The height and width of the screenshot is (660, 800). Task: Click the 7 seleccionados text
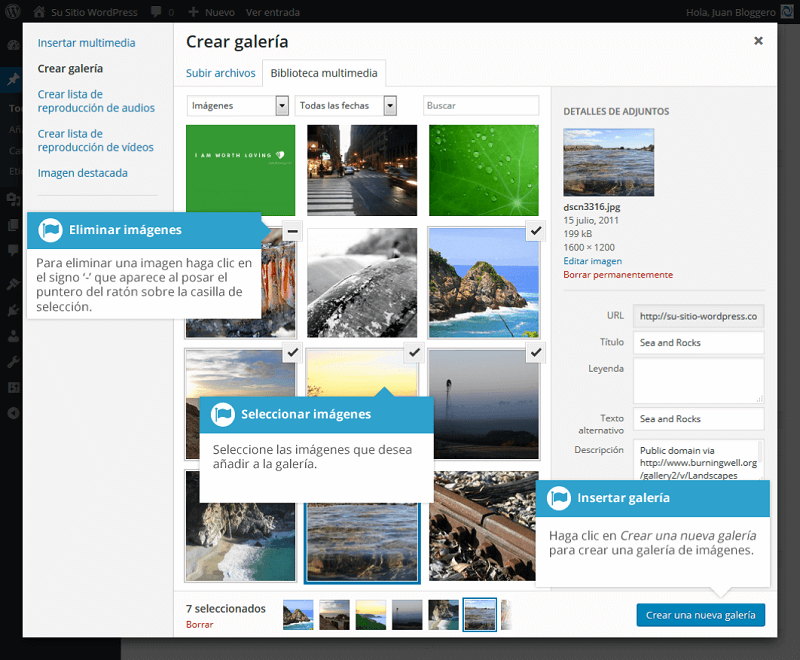tap(226, 608)
